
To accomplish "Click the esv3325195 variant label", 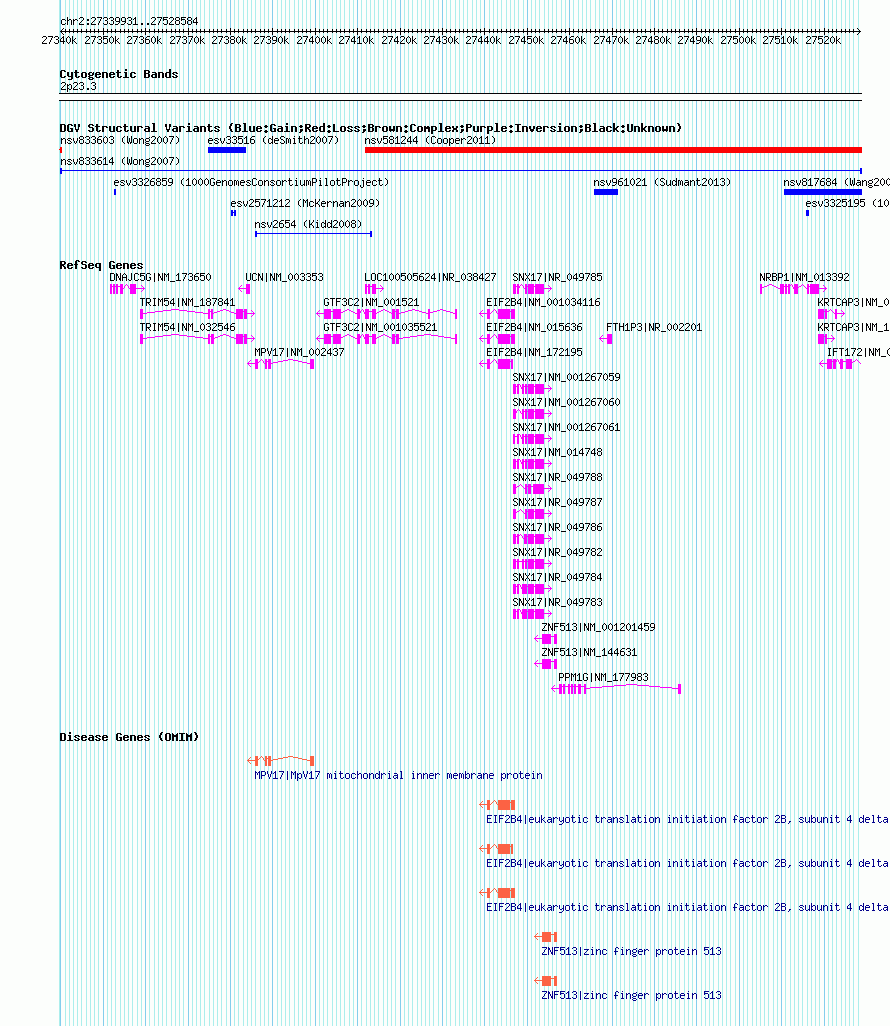I will pyautogui.click(x=847, y=203).
